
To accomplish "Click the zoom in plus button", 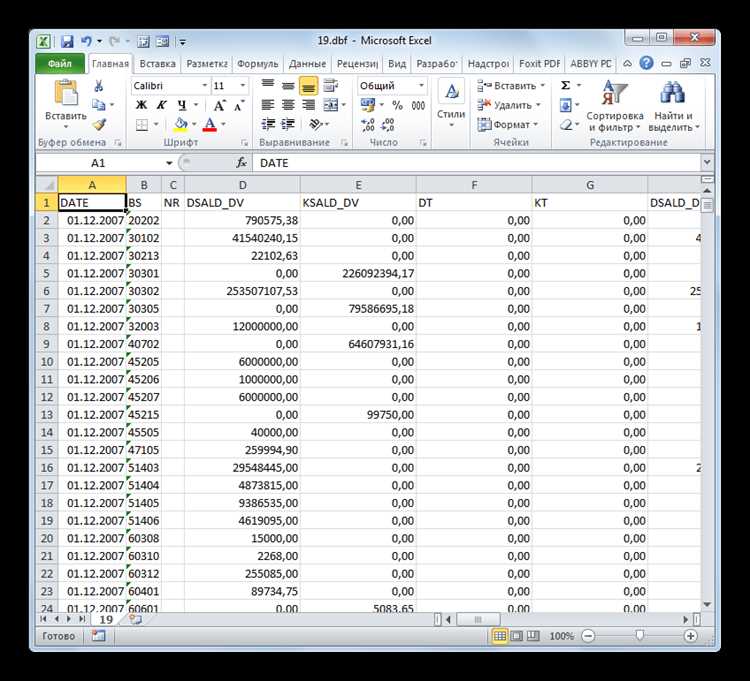I will pos(690,636).
